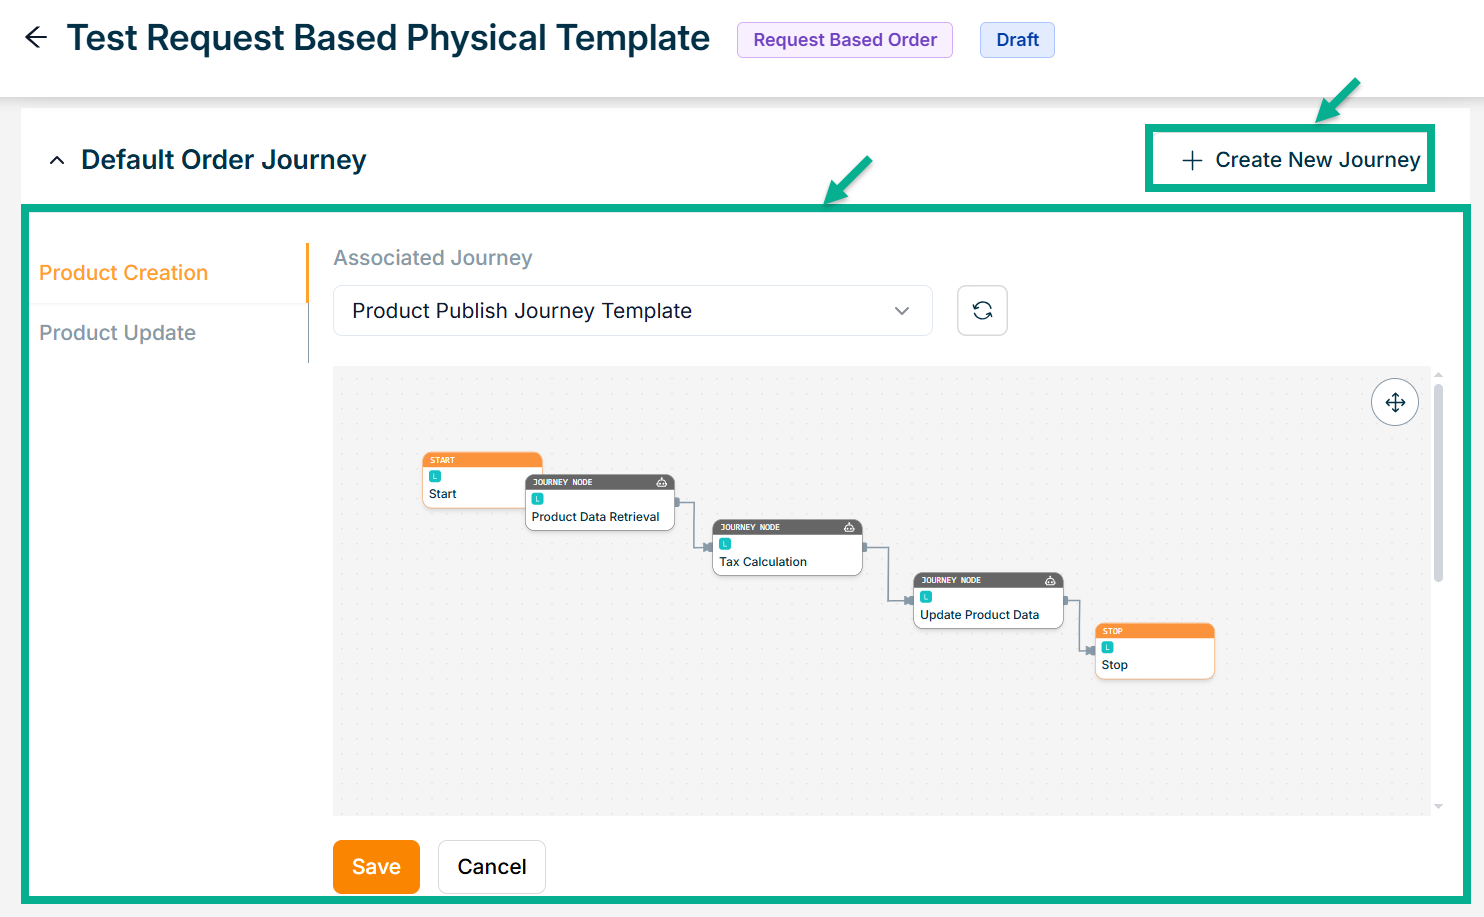1484x917 pixels.
Task: Click the pan/move canvas icon
Action: (1395, 402)
